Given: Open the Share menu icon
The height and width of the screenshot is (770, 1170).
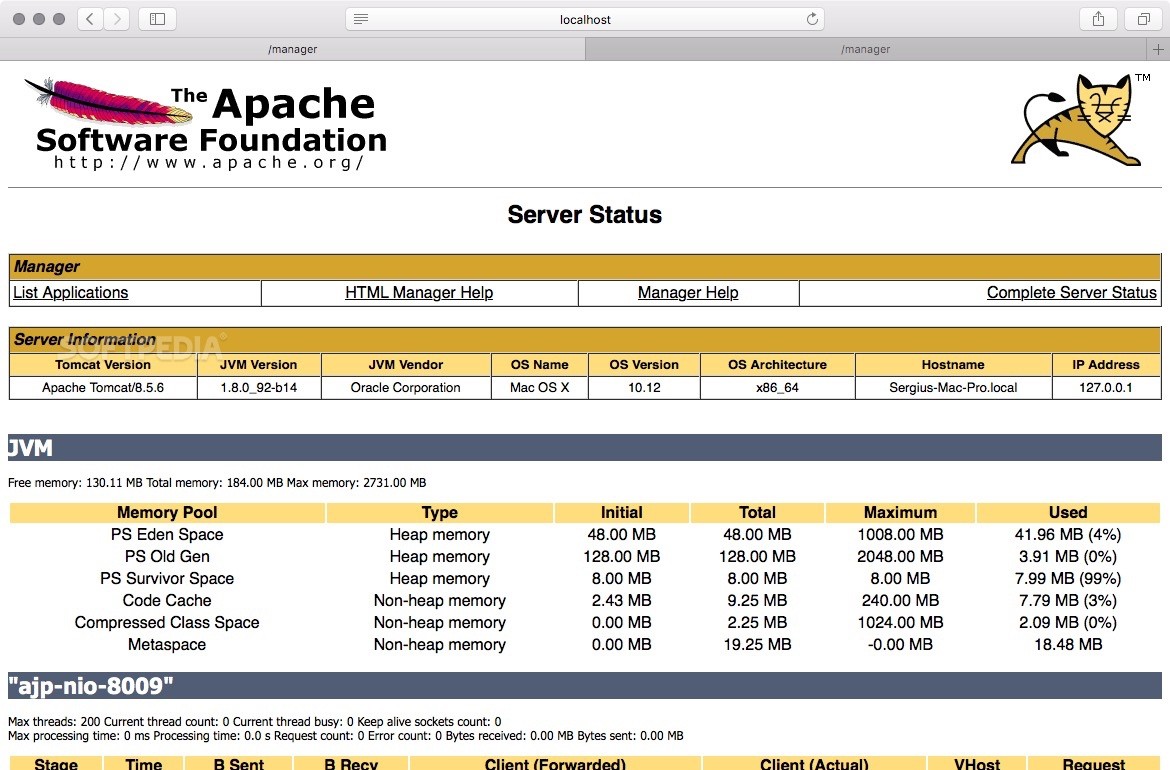Looking at the screenshot, I should click(1098, 19).
